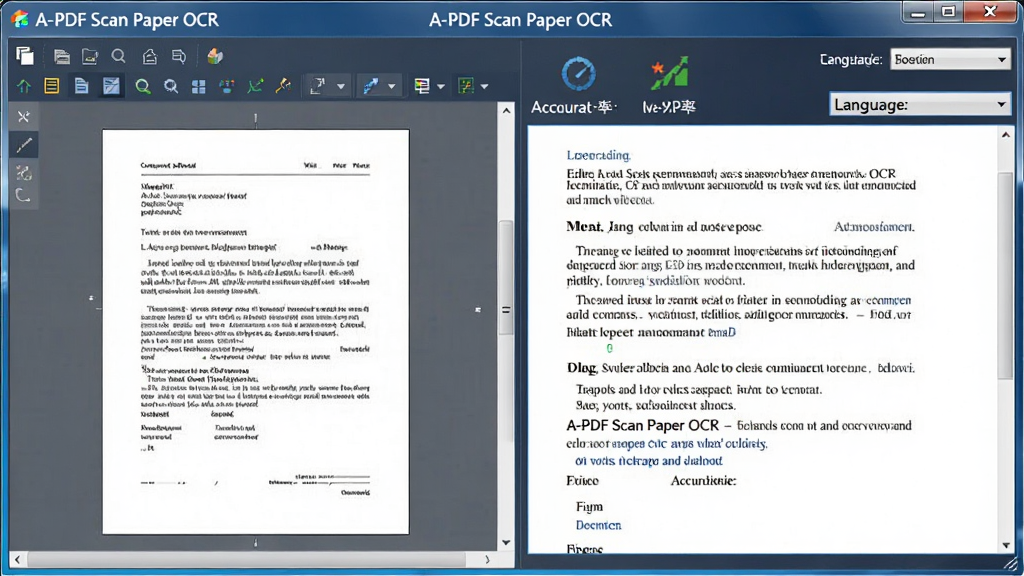Click the speech-bubble note icon in top toolbar
The height and width of the screenshot is (576, 1024).
pos(179,57)
